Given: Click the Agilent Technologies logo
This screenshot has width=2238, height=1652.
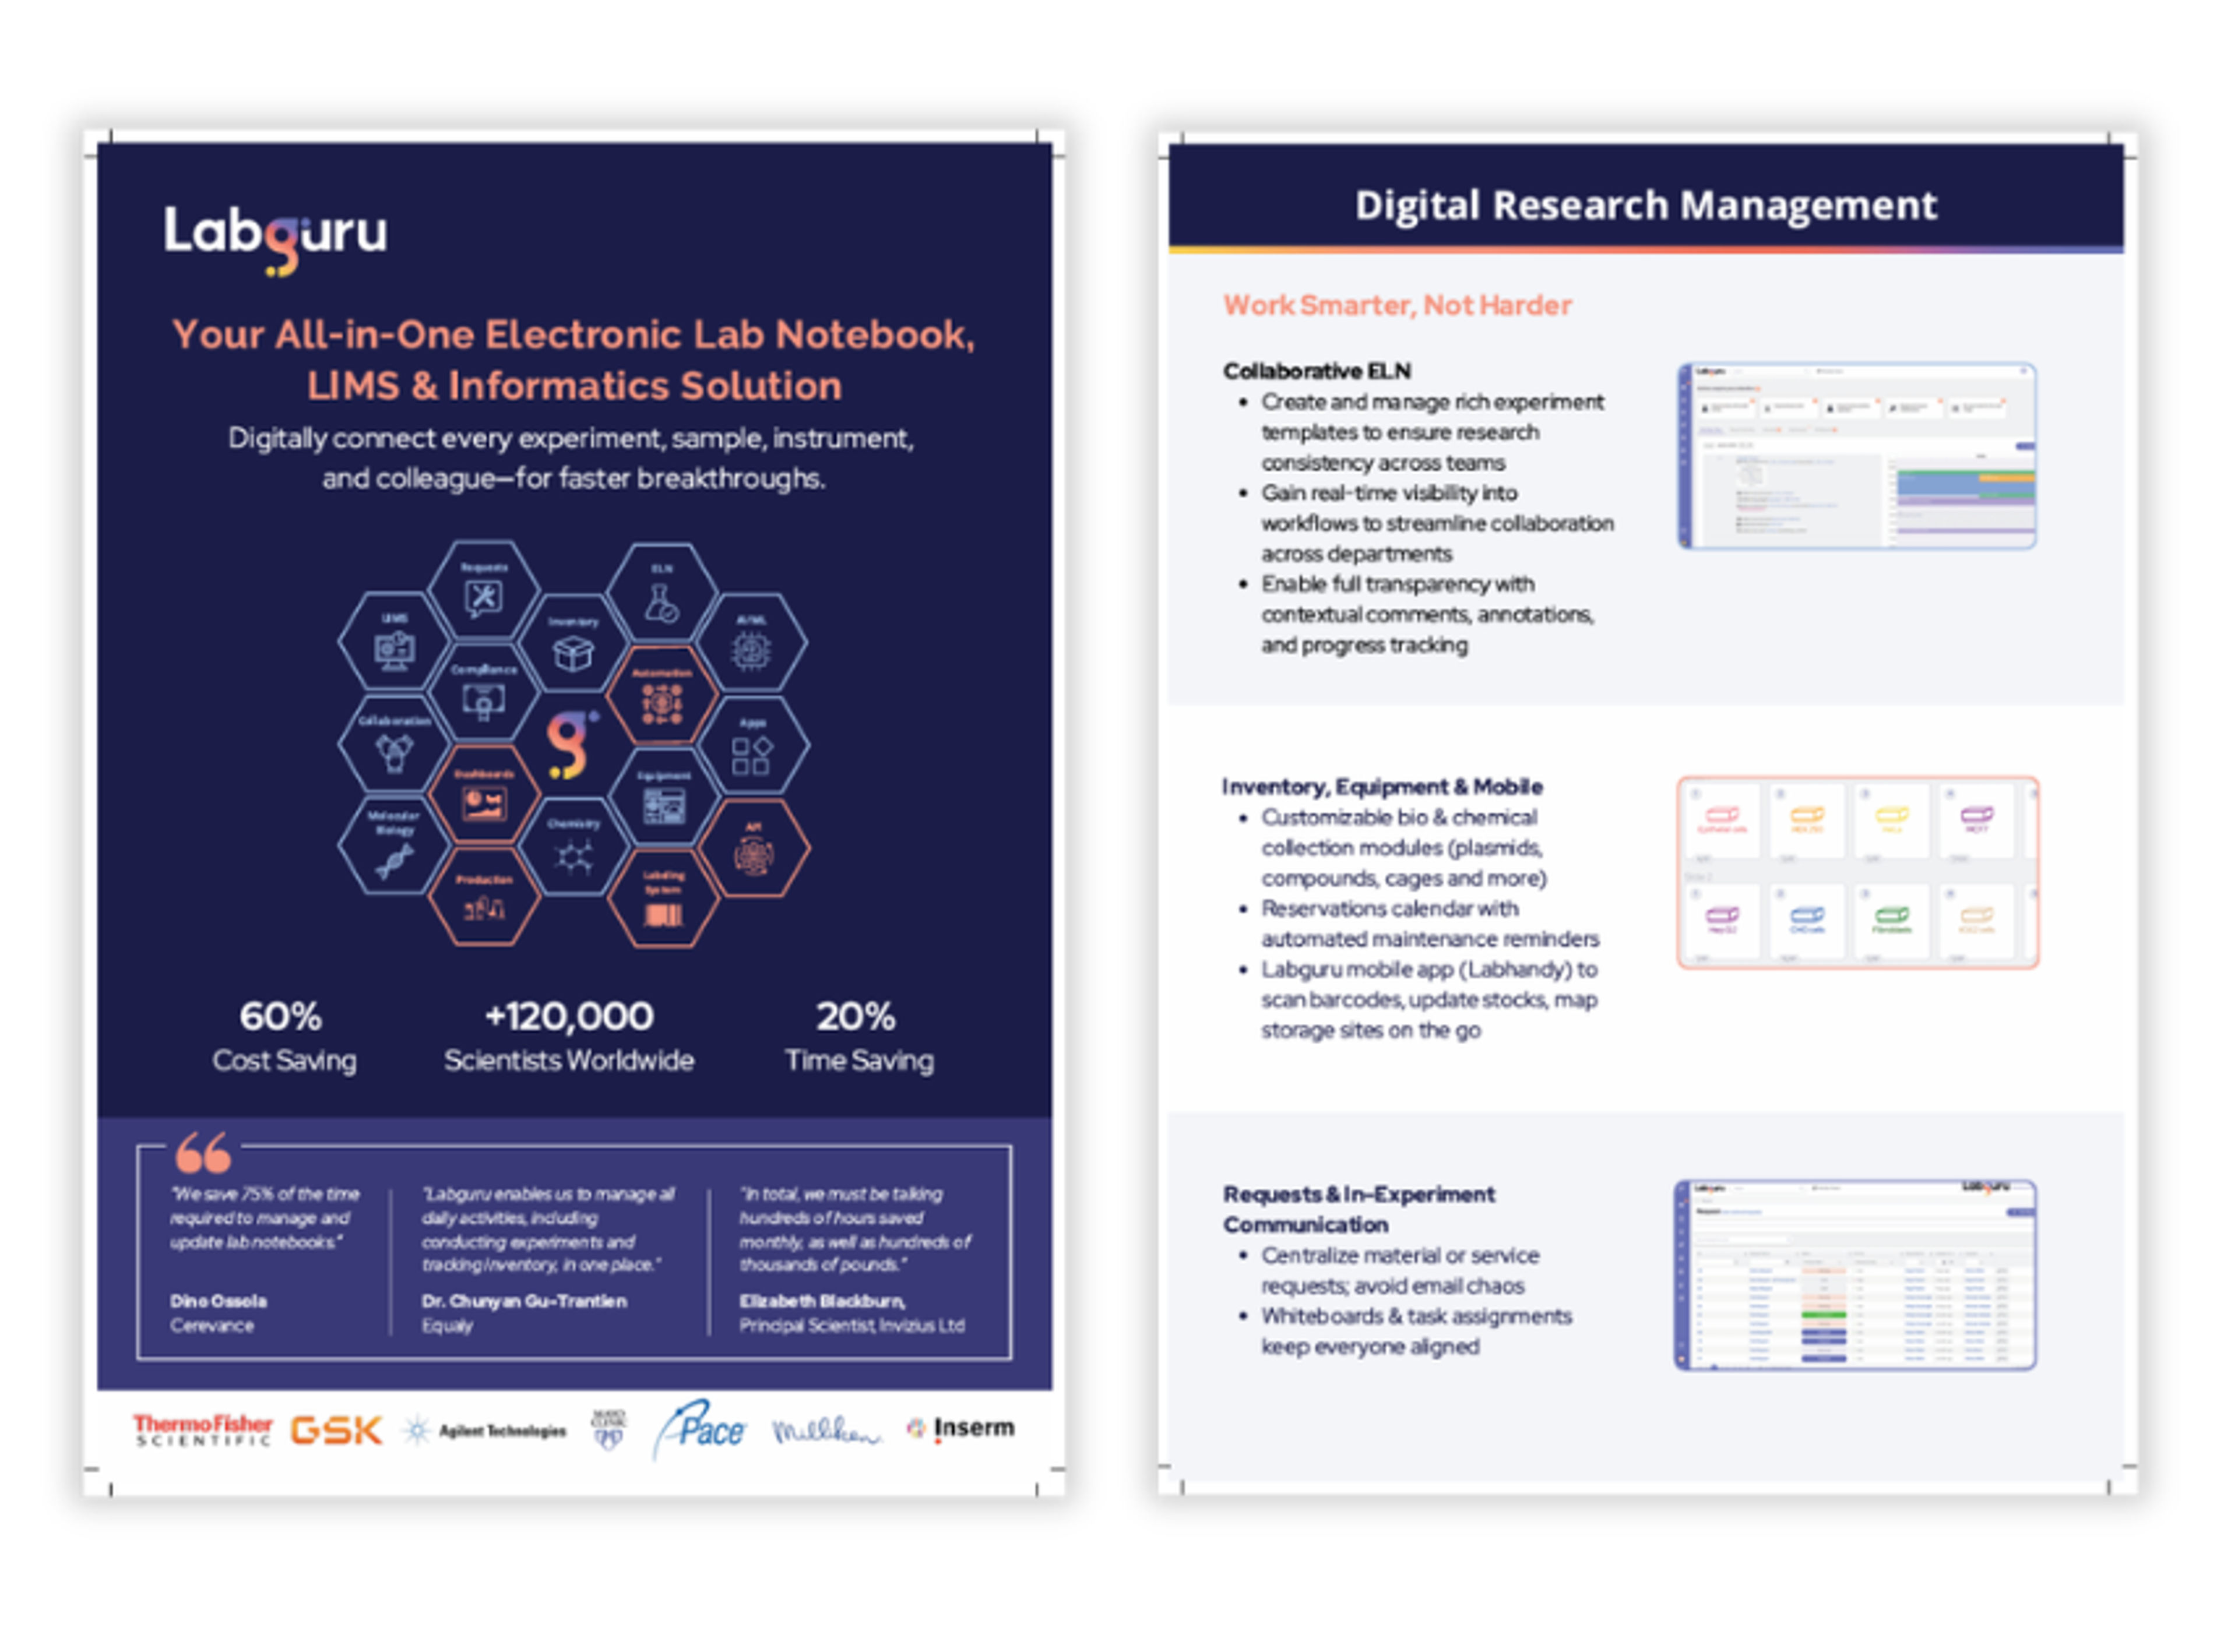Looking at the screenshot, I should 485,1432.
